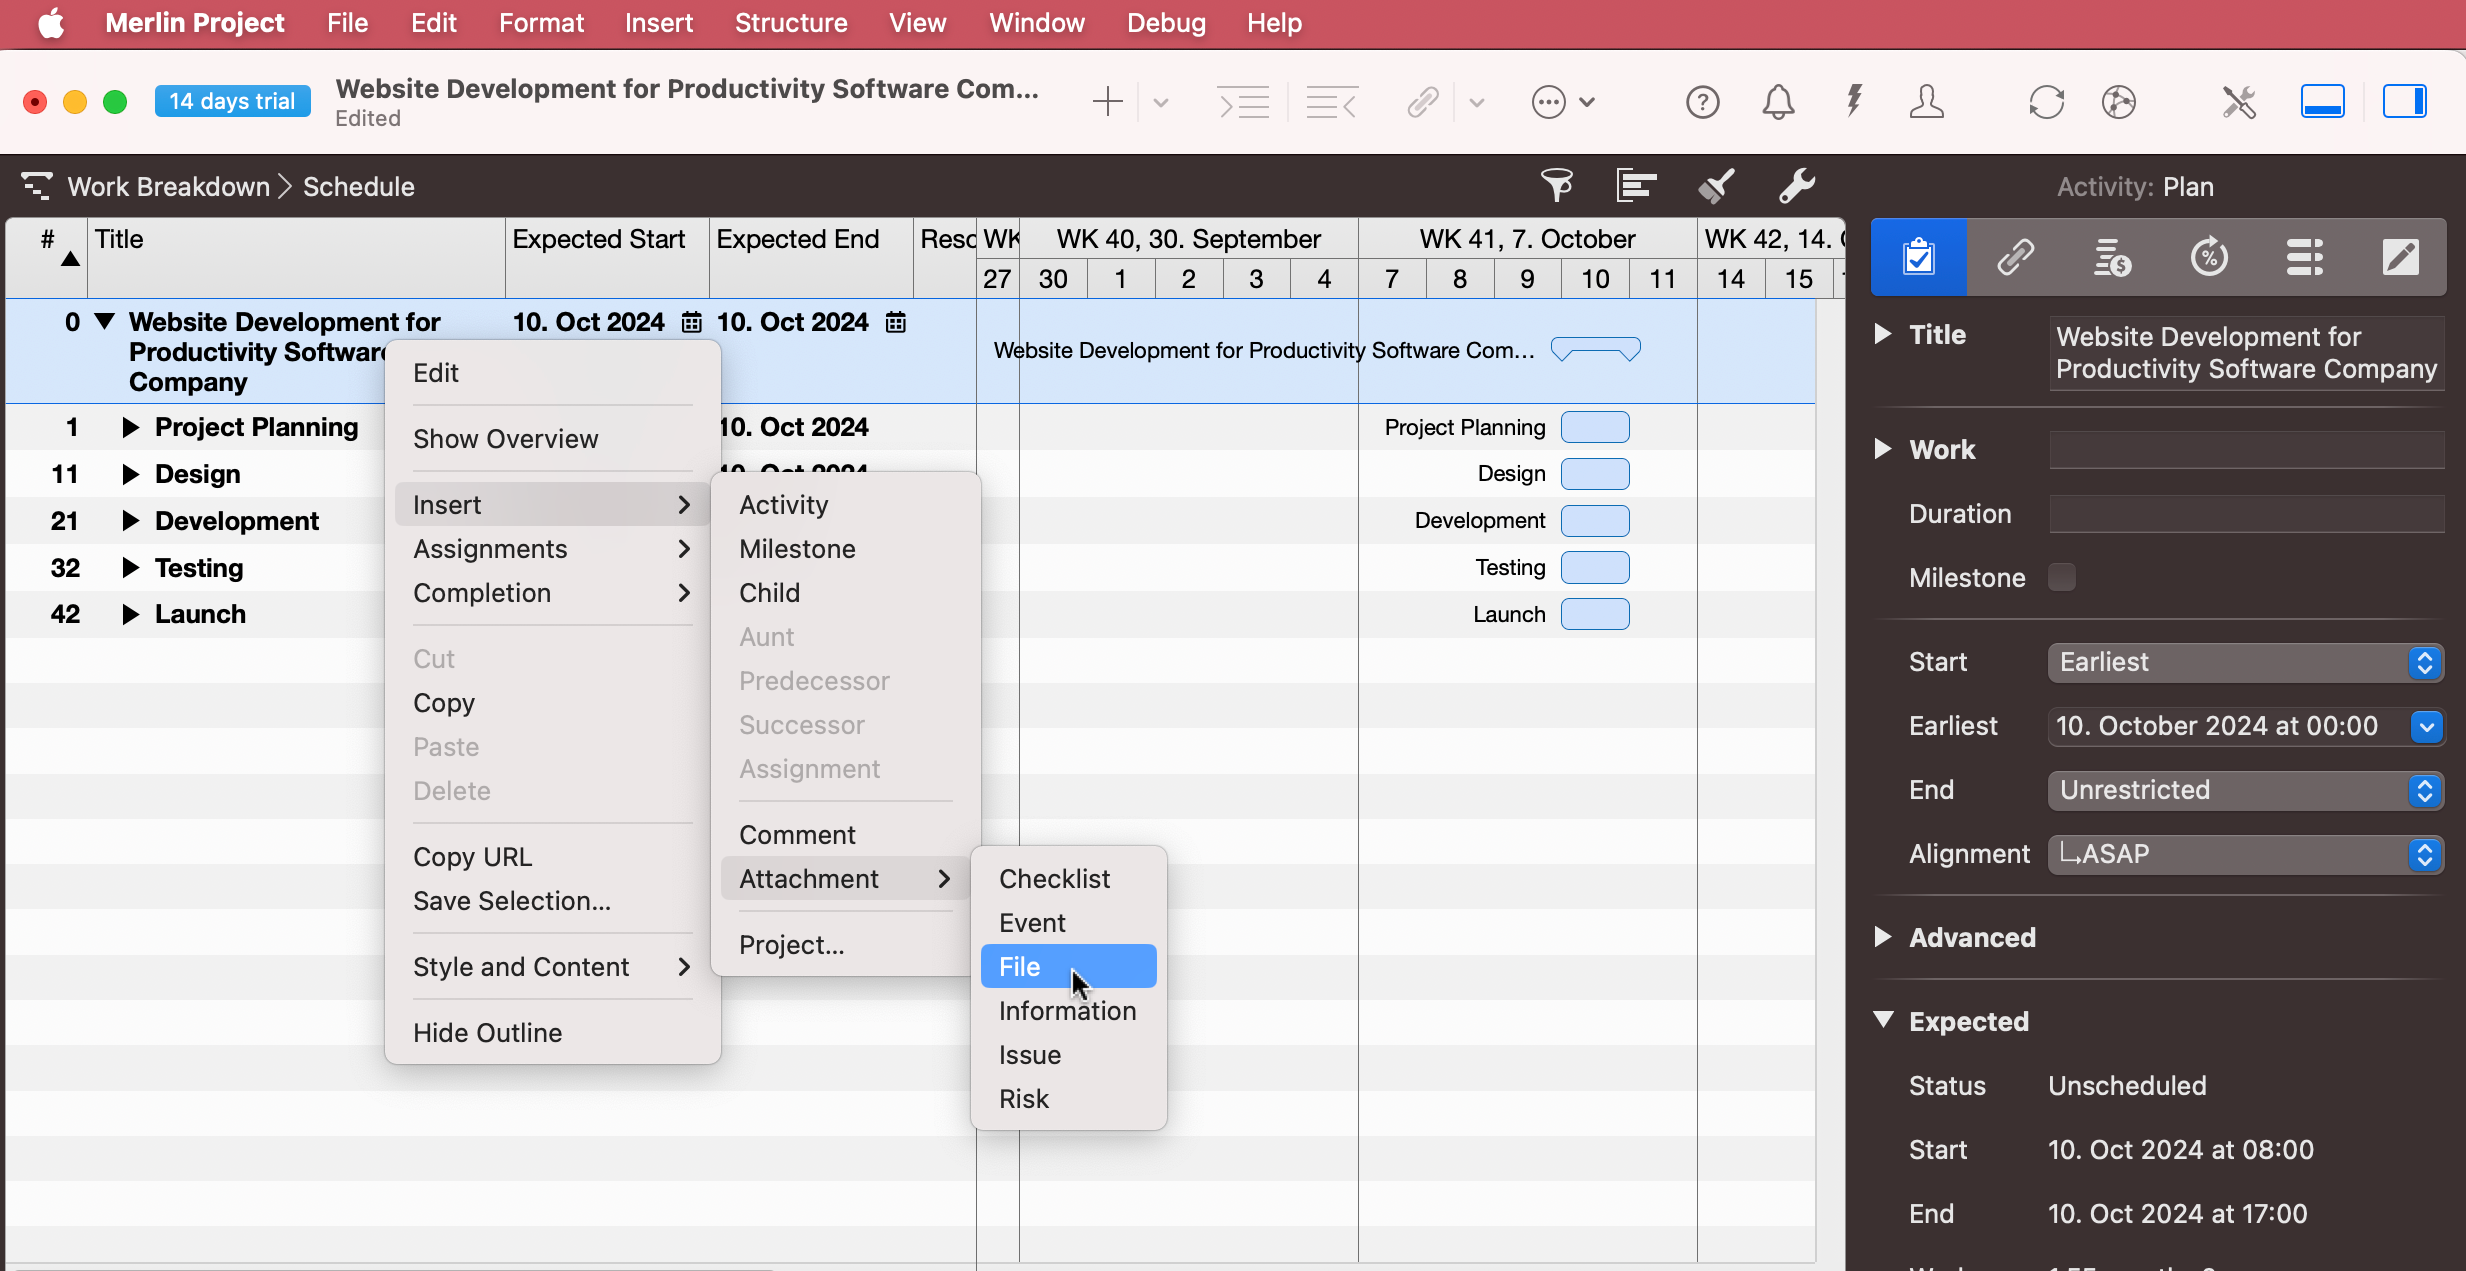Open the add button dropdown arrow

point(1160,102)
